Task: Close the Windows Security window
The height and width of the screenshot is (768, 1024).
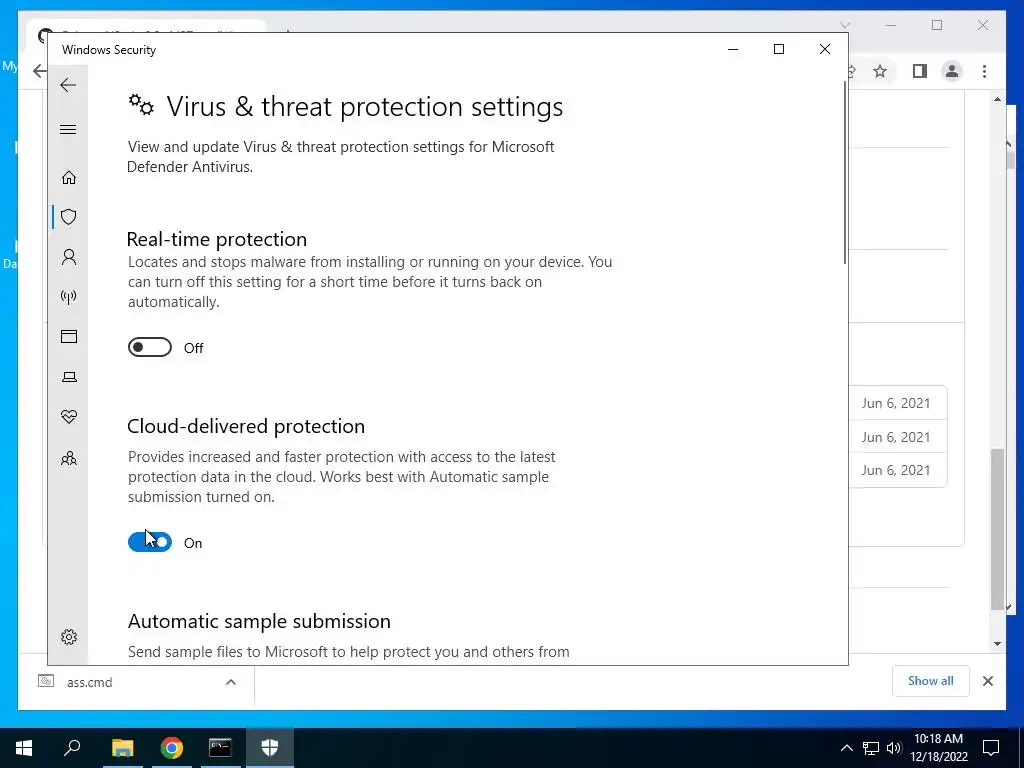Action: (825, 50)
